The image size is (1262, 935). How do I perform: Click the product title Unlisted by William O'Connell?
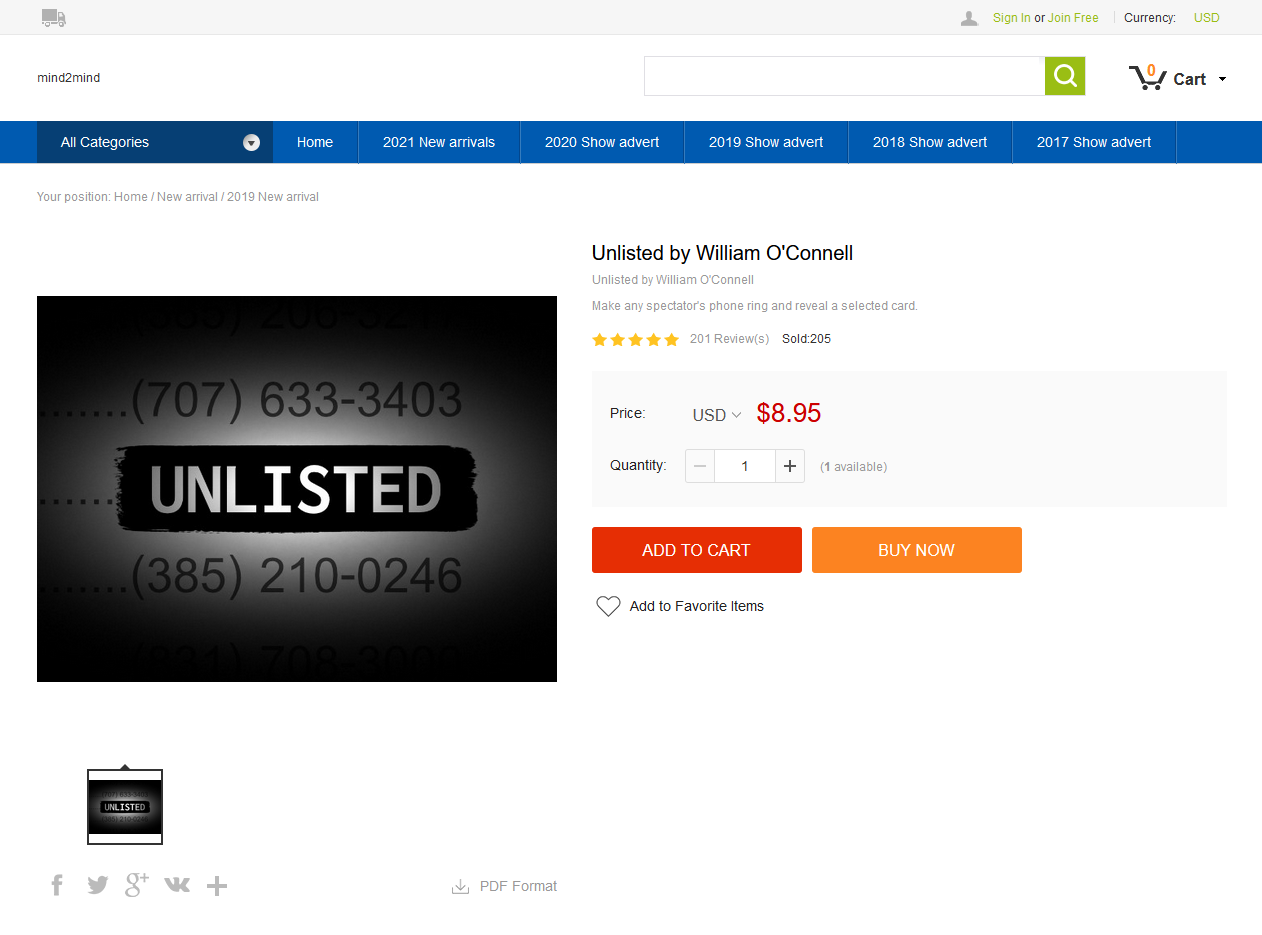[x=723, y=253]
